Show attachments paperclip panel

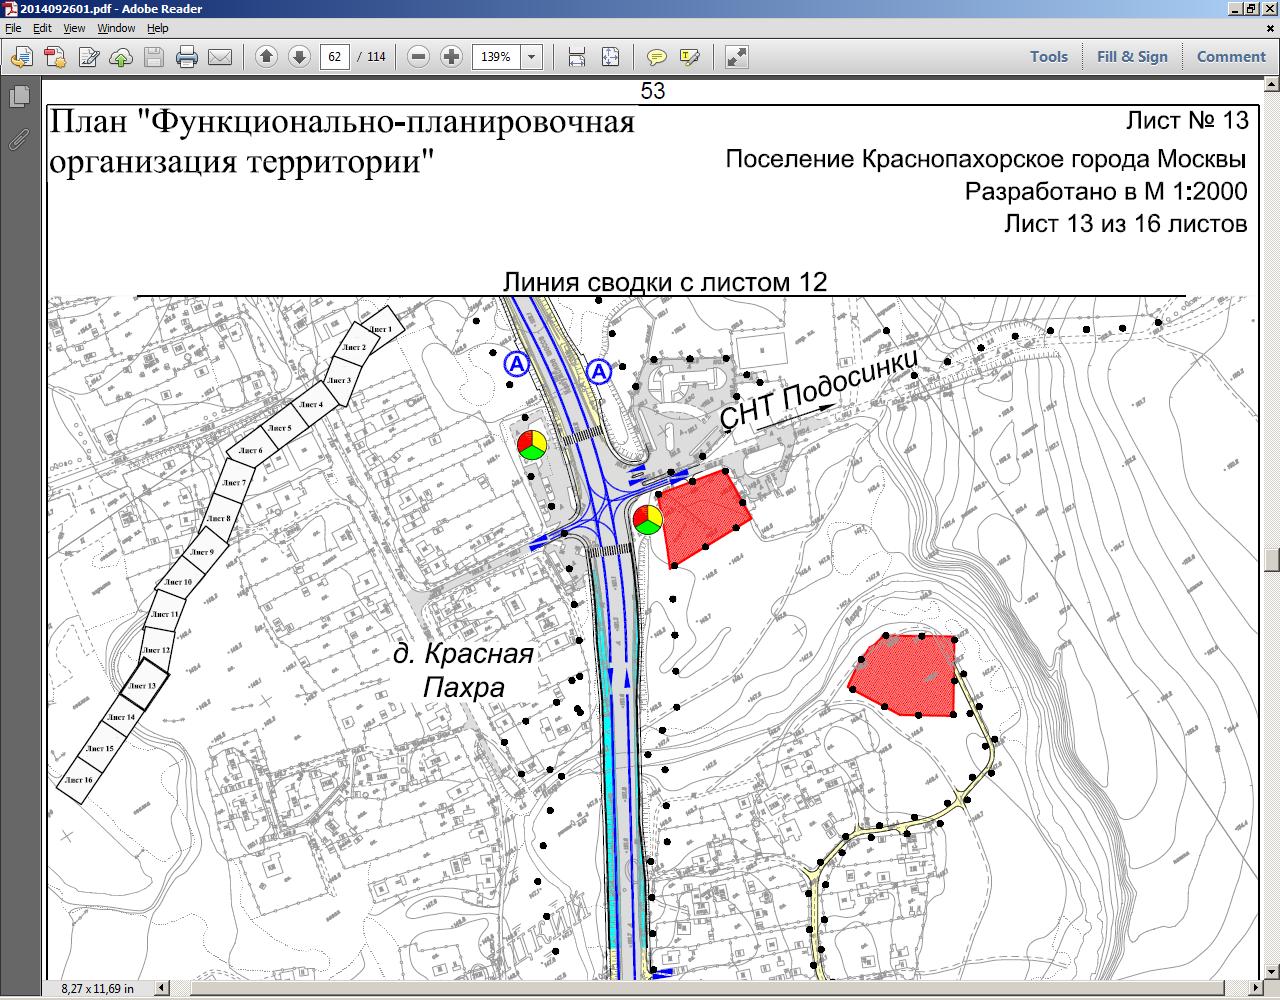tap(18, 138)
